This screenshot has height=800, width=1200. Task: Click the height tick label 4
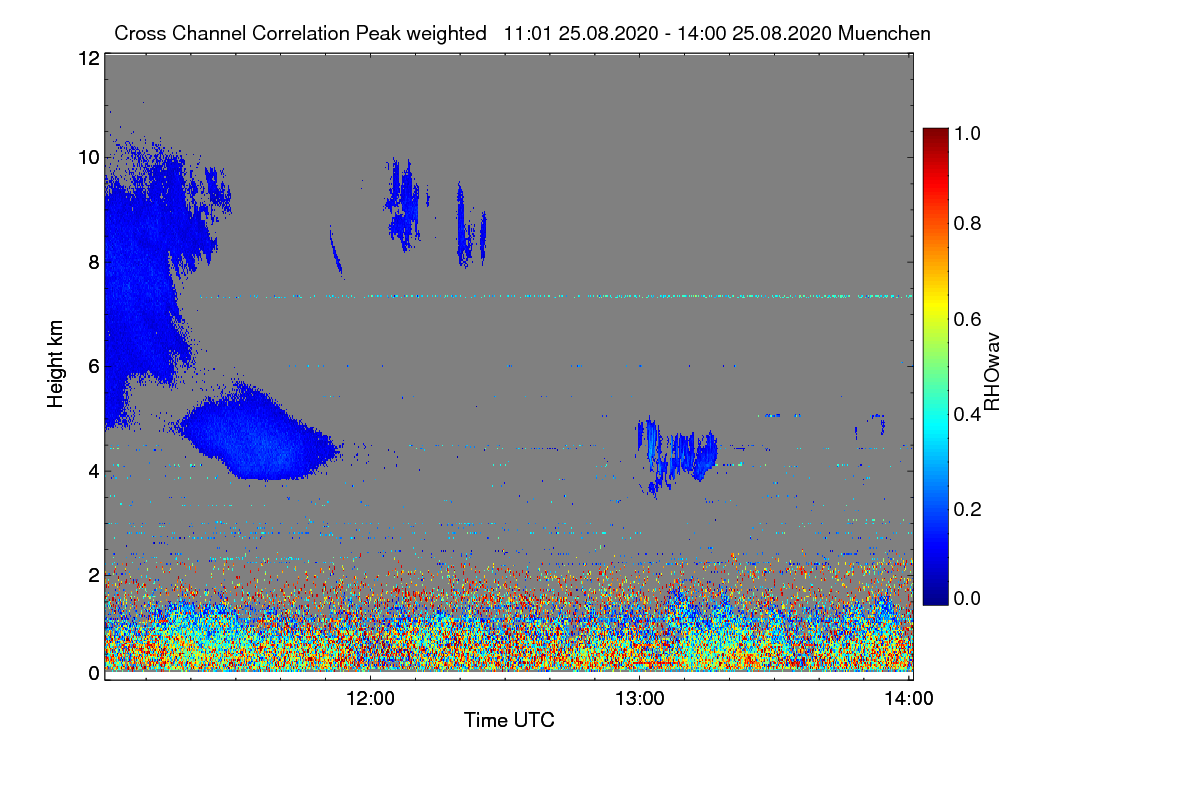click(93, 470)
